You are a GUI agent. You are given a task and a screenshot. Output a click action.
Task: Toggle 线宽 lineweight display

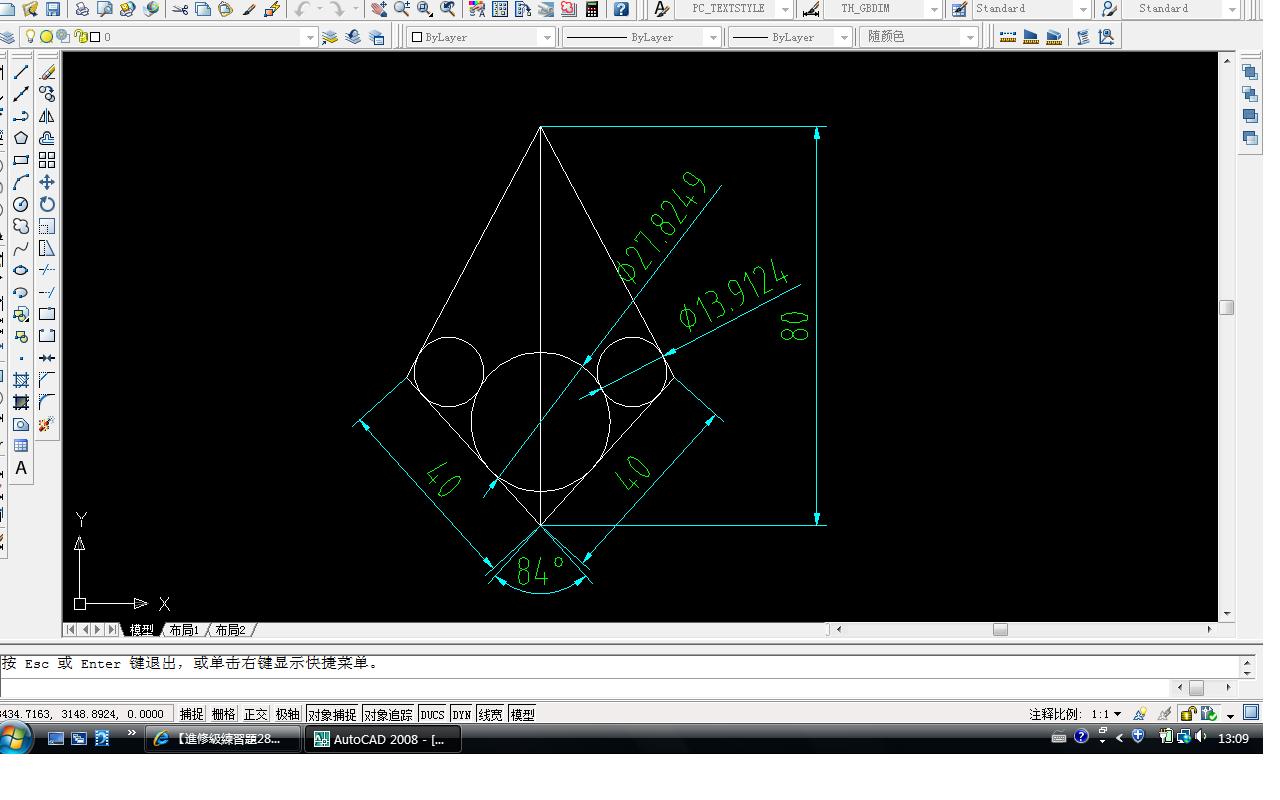[x=490, y=714]
